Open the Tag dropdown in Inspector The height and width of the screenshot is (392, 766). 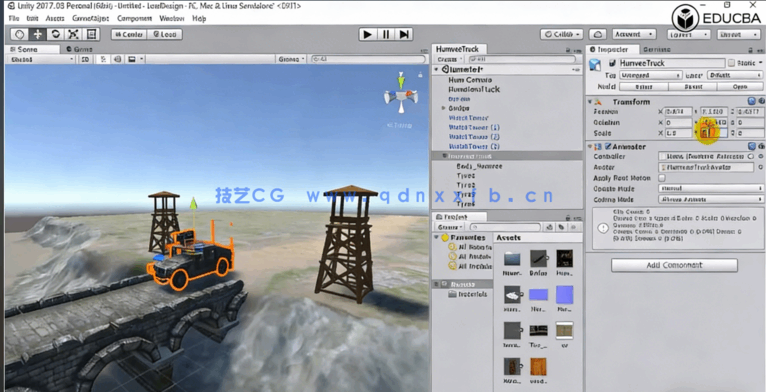651,75
